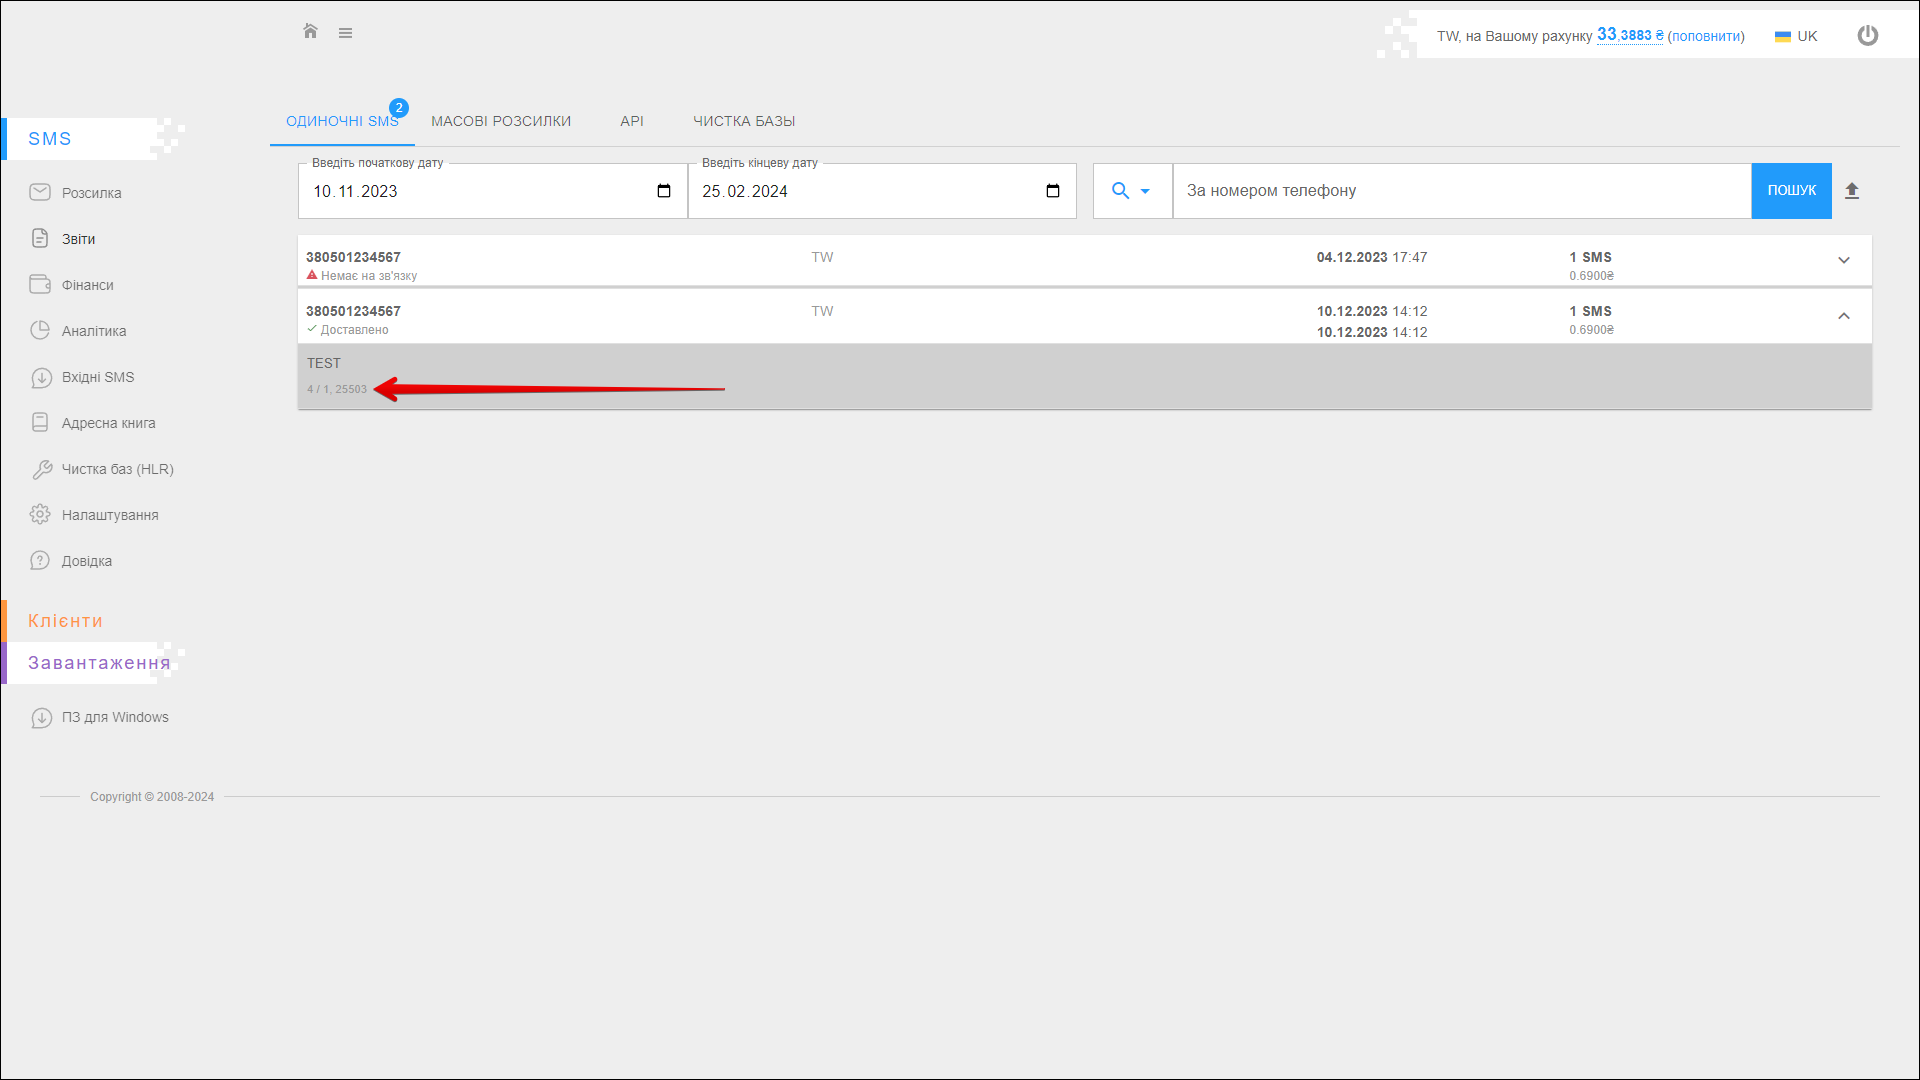1920x1080 pixels.
Task: Click the power logout icon
Action: pyautogui.click(x=1867, y=36)
